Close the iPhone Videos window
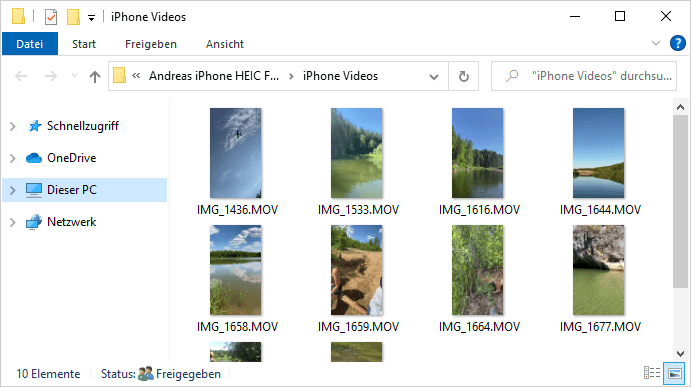691x387 pixels. (666, 17)
